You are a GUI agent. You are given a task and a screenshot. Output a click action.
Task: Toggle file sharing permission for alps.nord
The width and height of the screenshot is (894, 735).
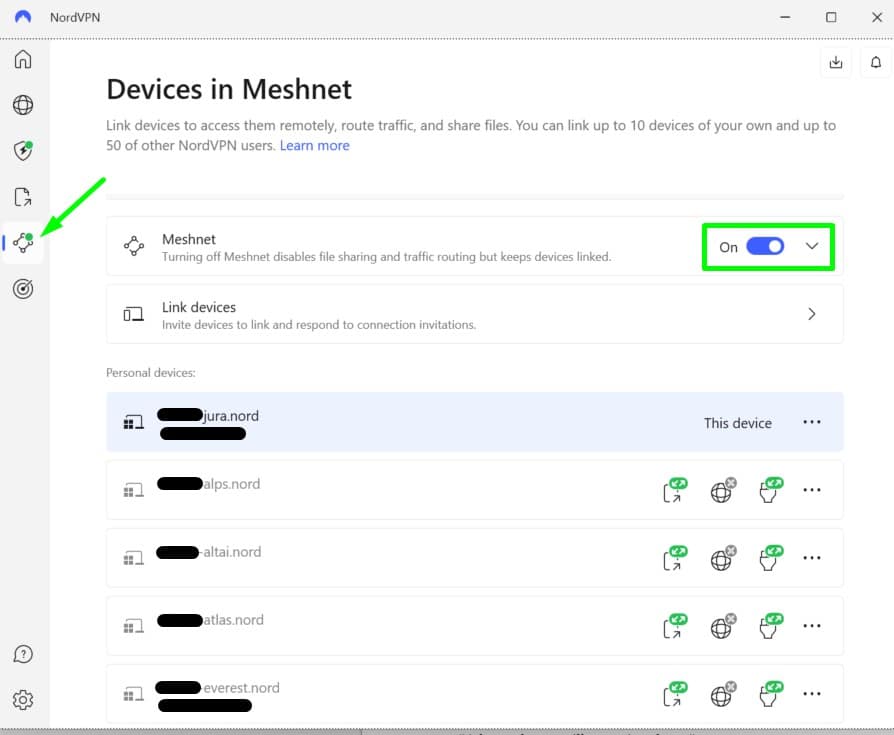[x=675, y=490]
